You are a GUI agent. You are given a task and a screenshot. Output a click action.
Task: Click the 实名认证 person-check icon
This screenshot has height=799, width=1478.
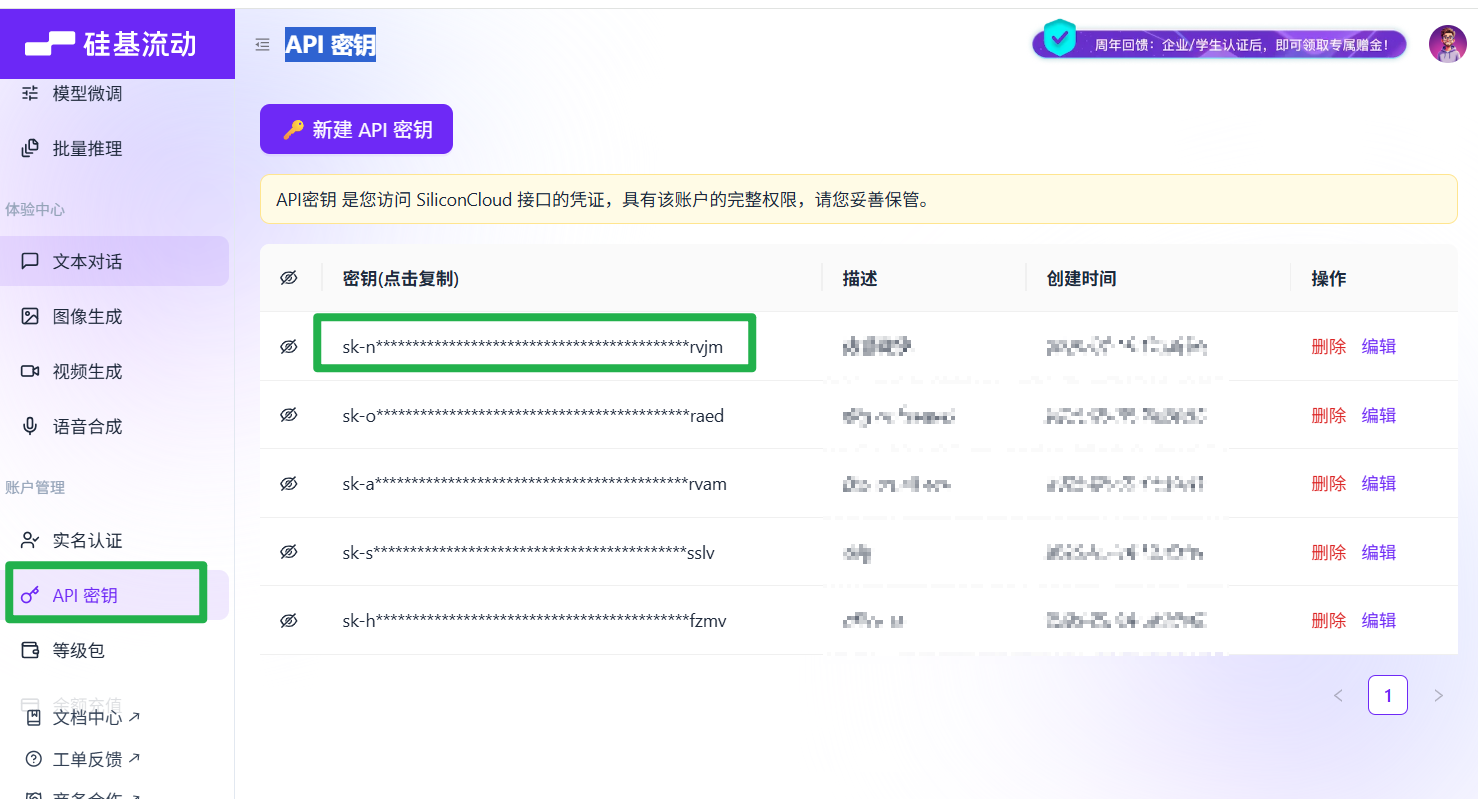click(x=31, y=540)
